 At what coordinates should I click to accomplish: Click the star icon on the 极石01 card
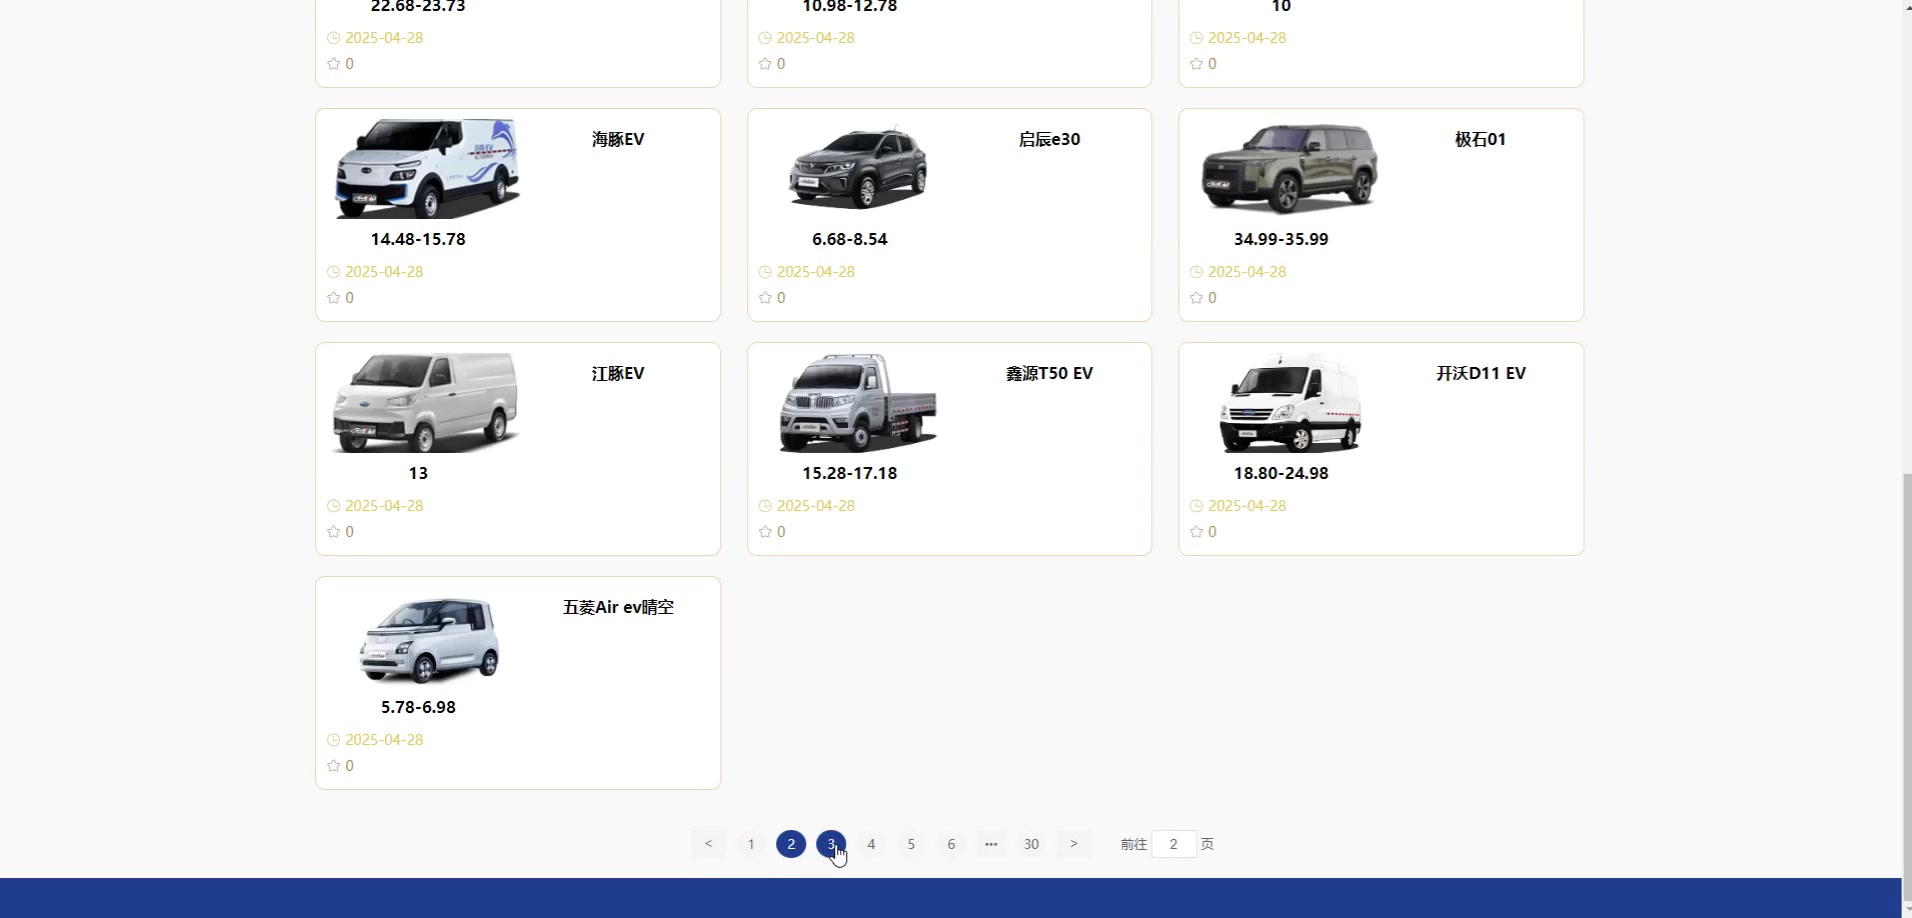click(1196, 298)
